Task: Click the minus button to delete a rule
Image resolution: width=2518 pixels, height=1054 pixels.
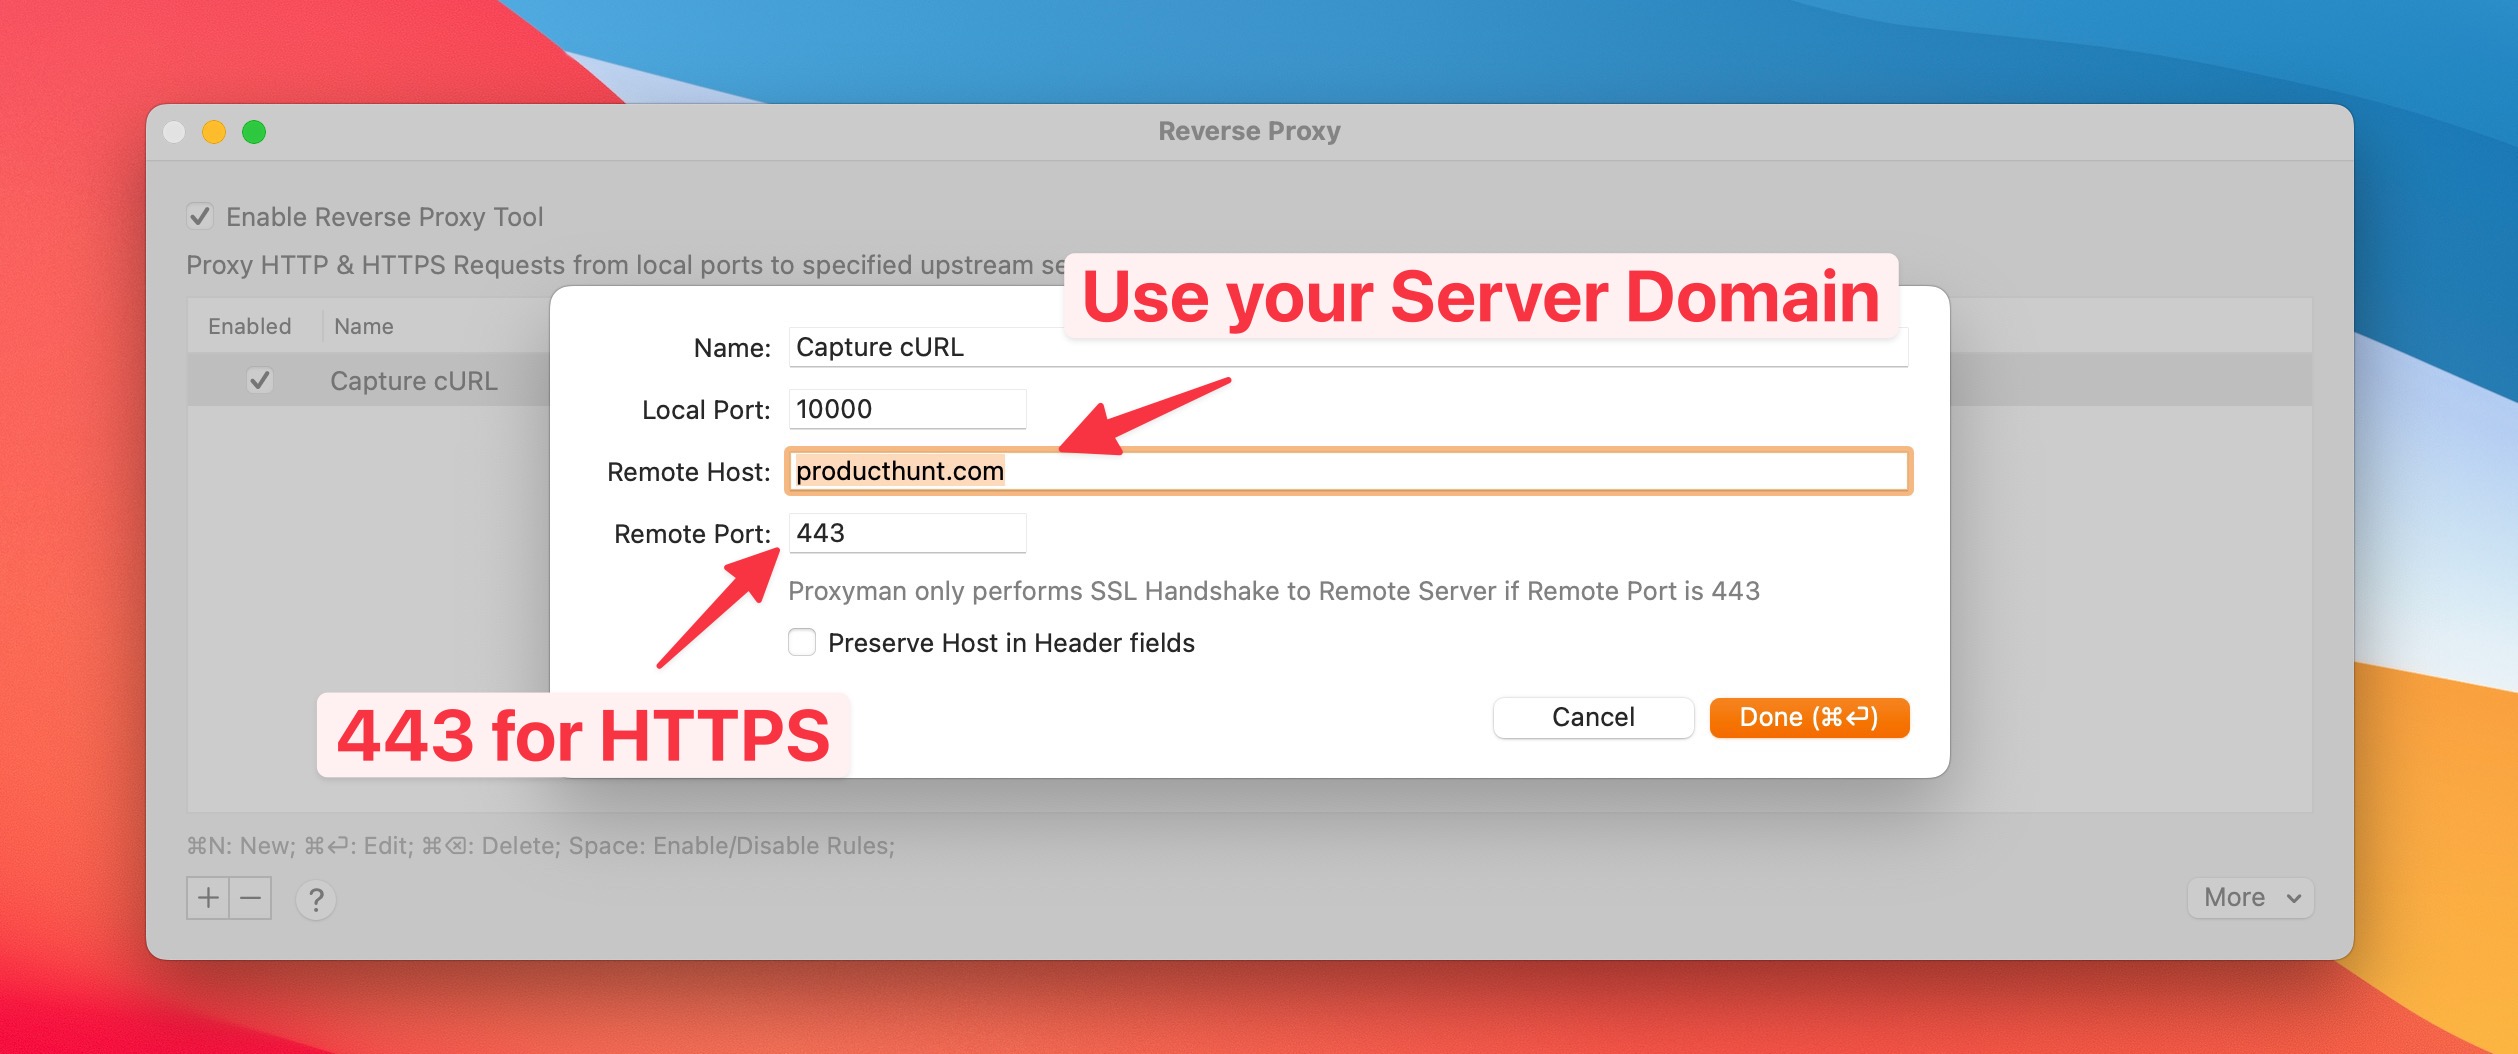Action: click(251, 898)
